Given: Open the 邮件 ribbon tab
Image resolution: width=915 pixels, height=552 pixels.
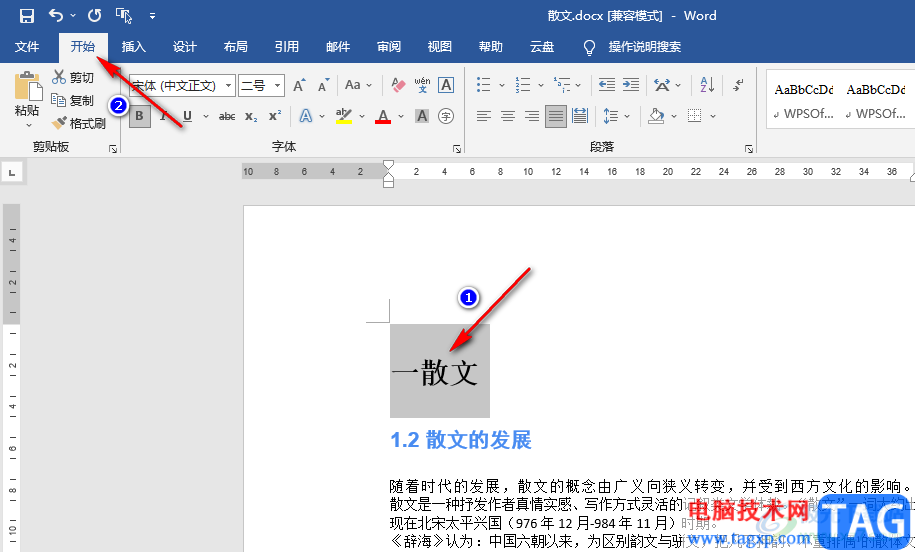Looking at the screenshot, I should (x=338, y=47).
